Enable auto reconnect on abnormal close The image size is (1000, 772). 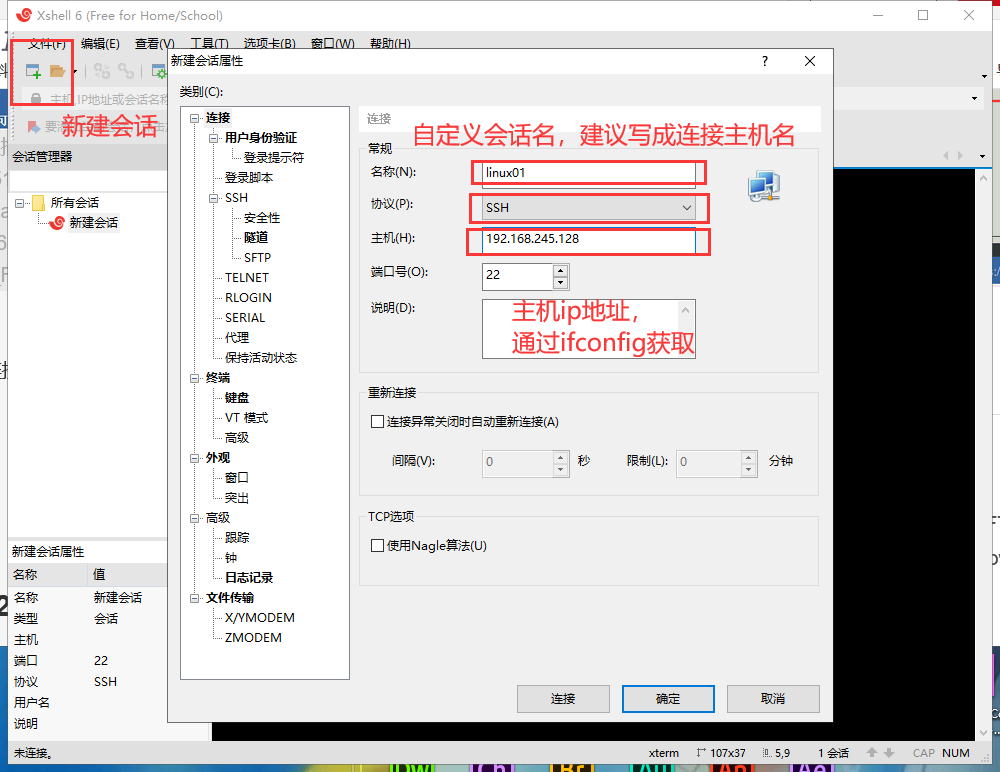pyautogui.click(x=377, y=422)
